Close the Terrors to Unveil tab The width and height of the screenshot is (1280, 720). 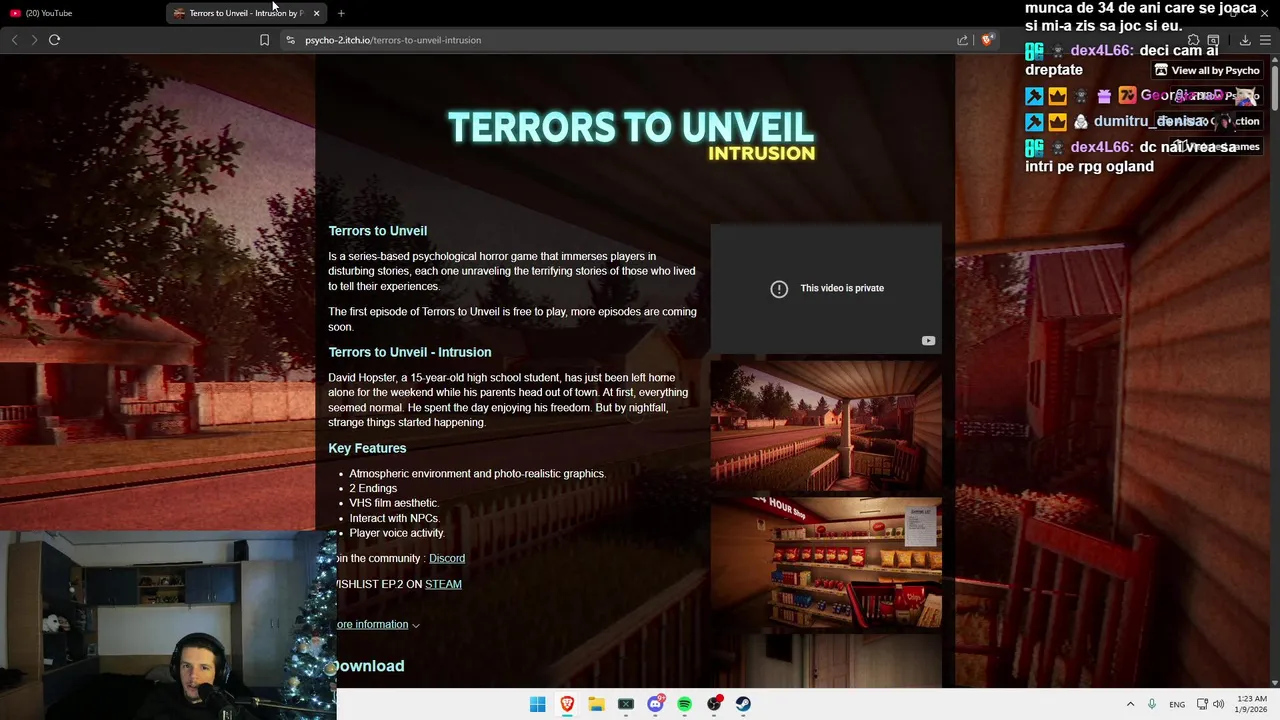point(316,13)
